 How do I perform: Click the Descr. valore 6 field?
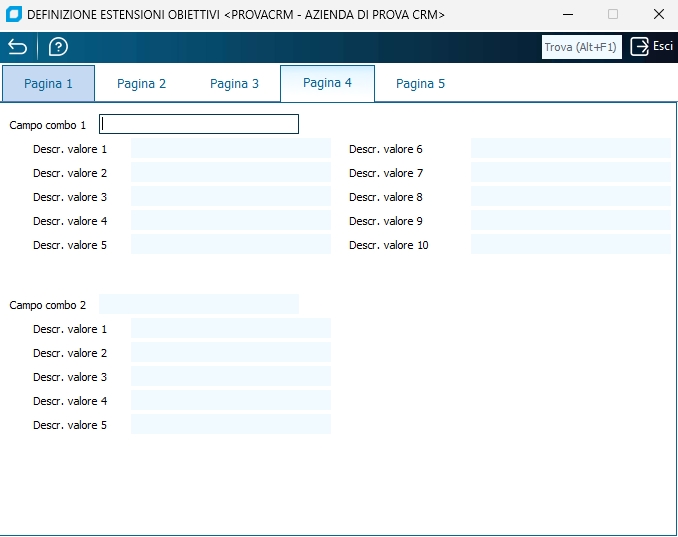coord(571,148)
